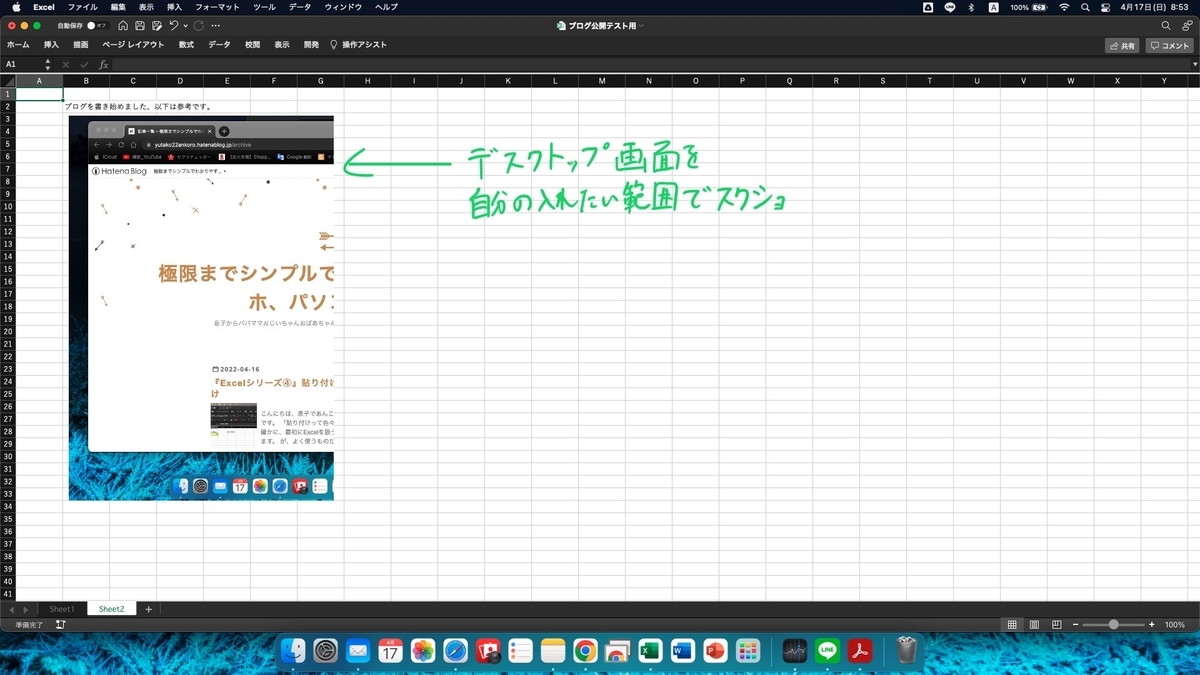1200x675 pixels.
Task: Select the Insert Function fx icon
Action: tap(104, 63)
